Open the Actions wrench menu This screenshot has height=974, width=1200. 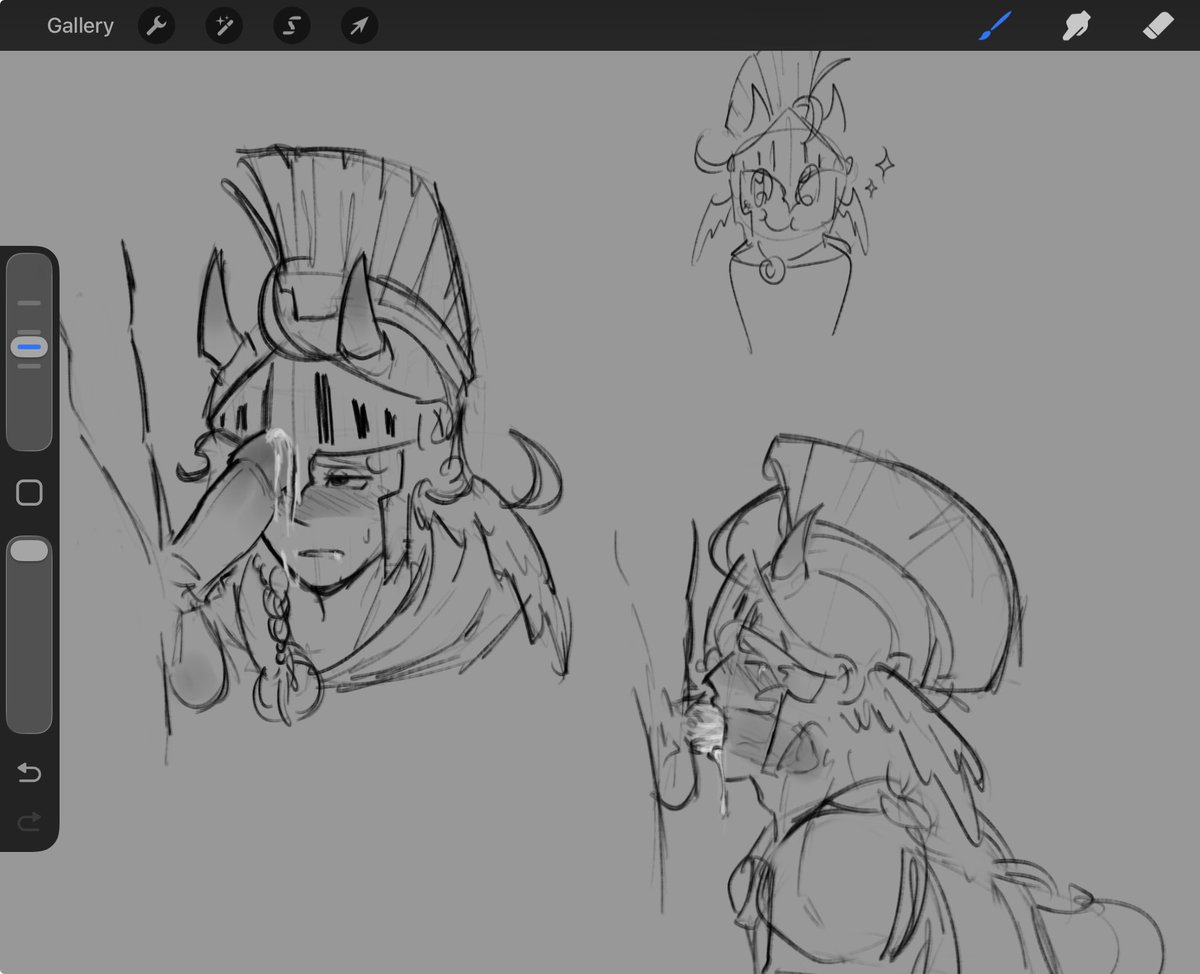(156, 26)
